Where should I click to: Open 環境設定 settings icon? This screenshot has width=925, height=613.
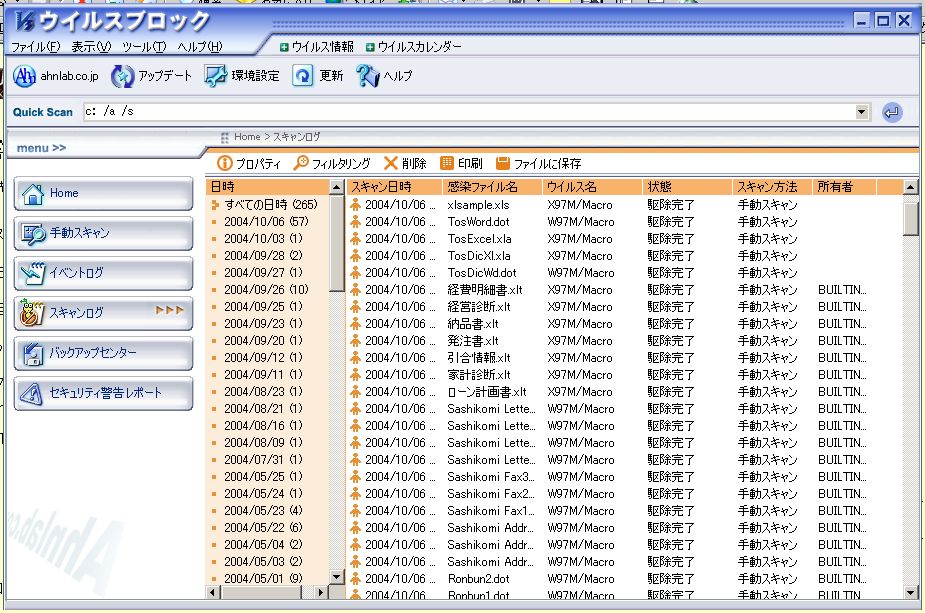[215, 76]
